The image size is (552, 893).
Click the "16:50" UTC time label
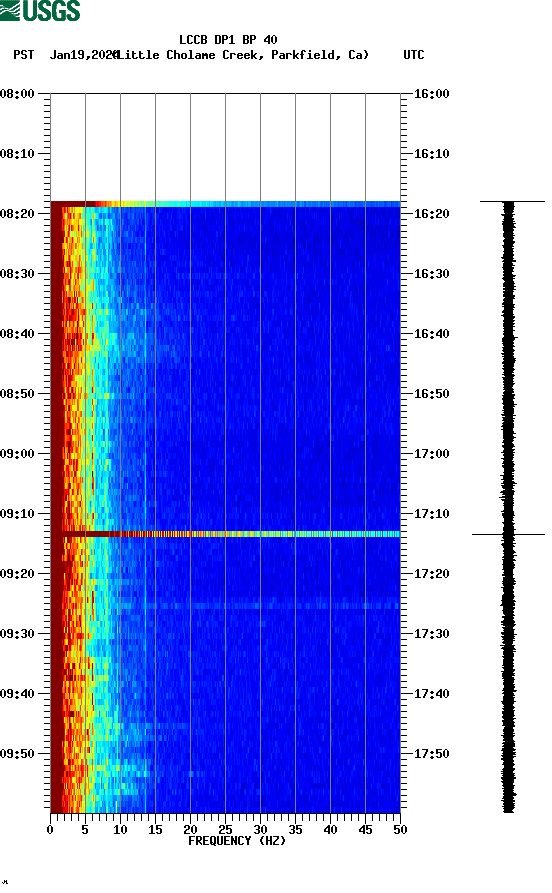431,394
